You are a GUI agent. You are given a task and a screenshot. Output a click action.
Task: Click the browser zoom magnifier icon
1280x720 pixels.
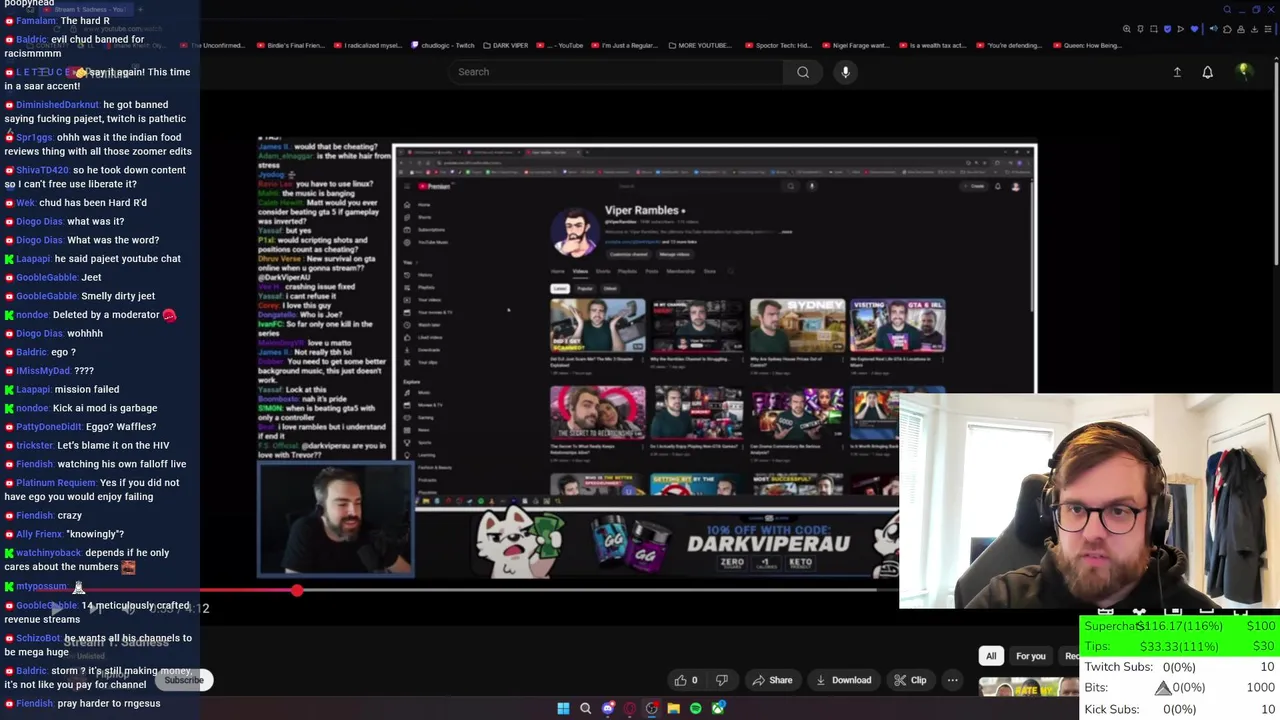click(x=1127, y=29)
